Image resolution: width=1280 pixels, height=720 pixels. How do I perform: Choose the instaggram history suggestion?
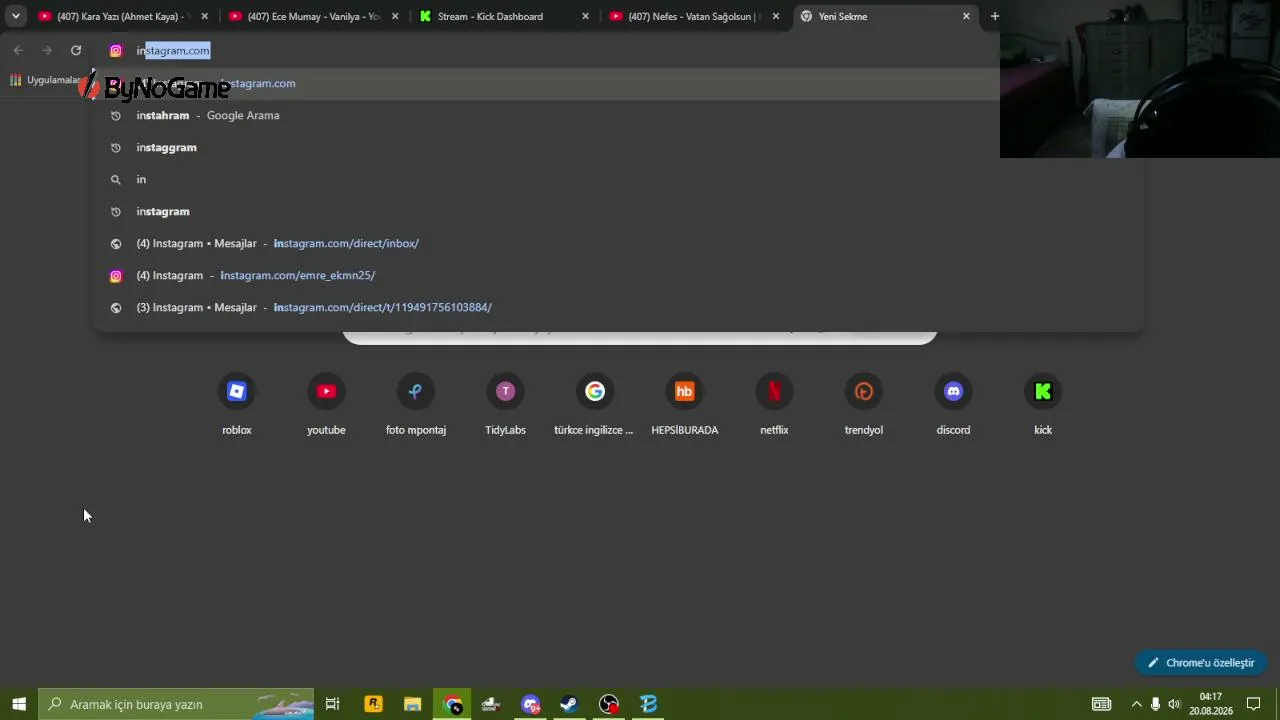click(618, 147)
